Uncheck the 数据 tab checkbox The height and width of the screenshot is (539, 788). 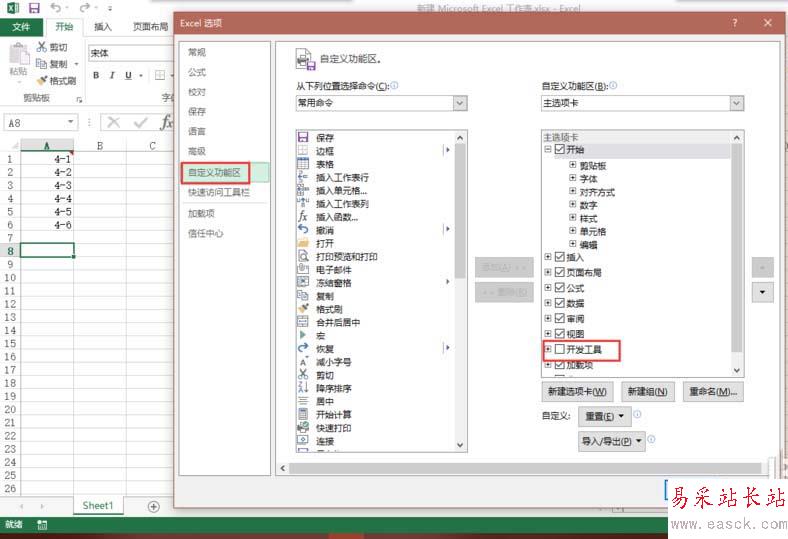[x=560, y=303]
